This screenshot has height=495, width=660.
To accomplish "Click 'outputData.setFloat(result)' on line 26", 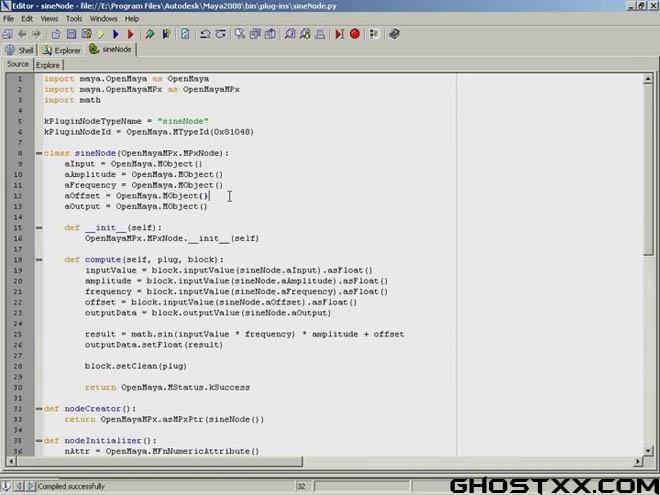I will 154,345.
